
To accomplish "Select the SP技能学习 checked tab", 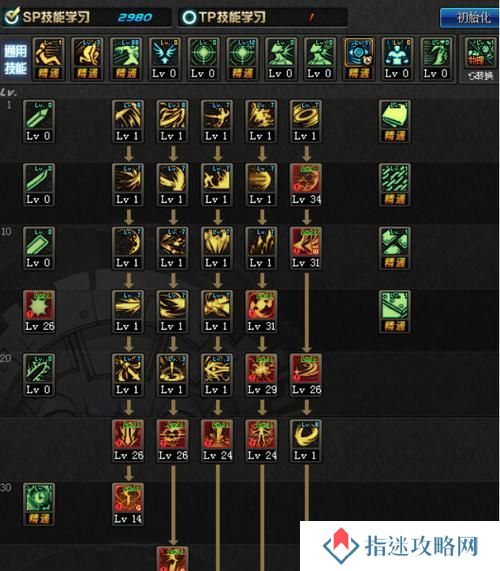I will [48, 17].
